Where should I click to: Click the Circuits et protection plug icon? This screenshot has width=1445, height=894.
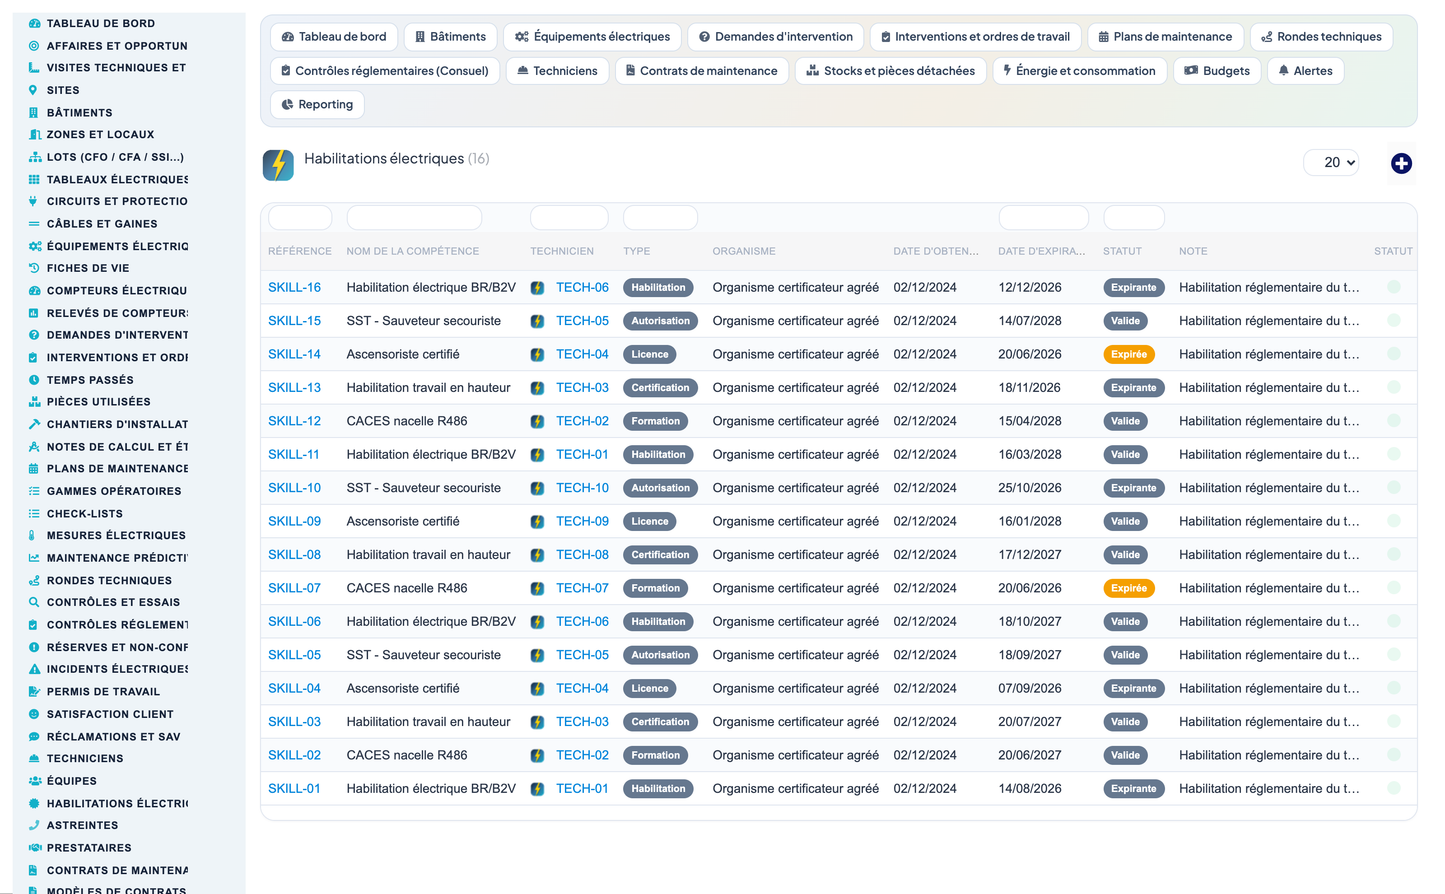point(34,201)
